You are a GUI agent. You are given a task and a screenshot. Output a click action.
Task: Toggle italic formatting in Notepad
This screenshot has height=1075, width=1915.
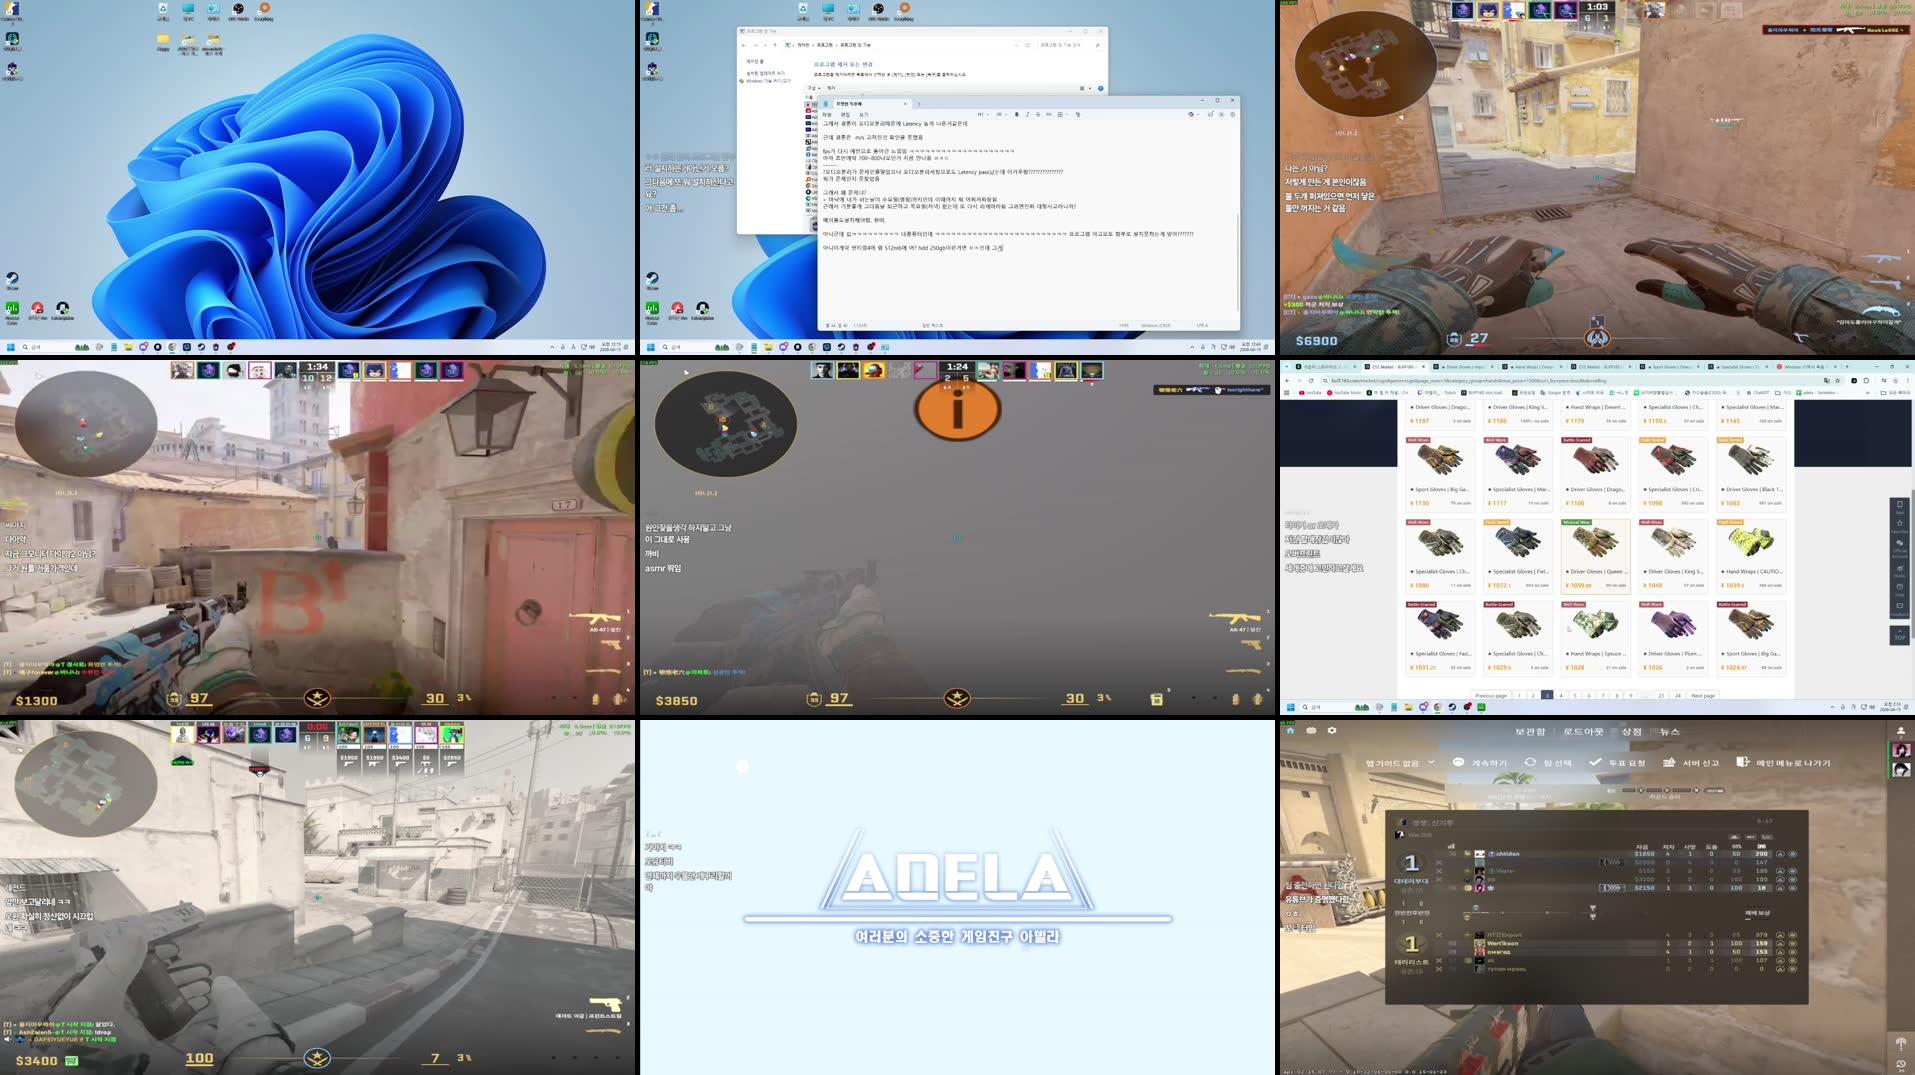[1027, 115]
